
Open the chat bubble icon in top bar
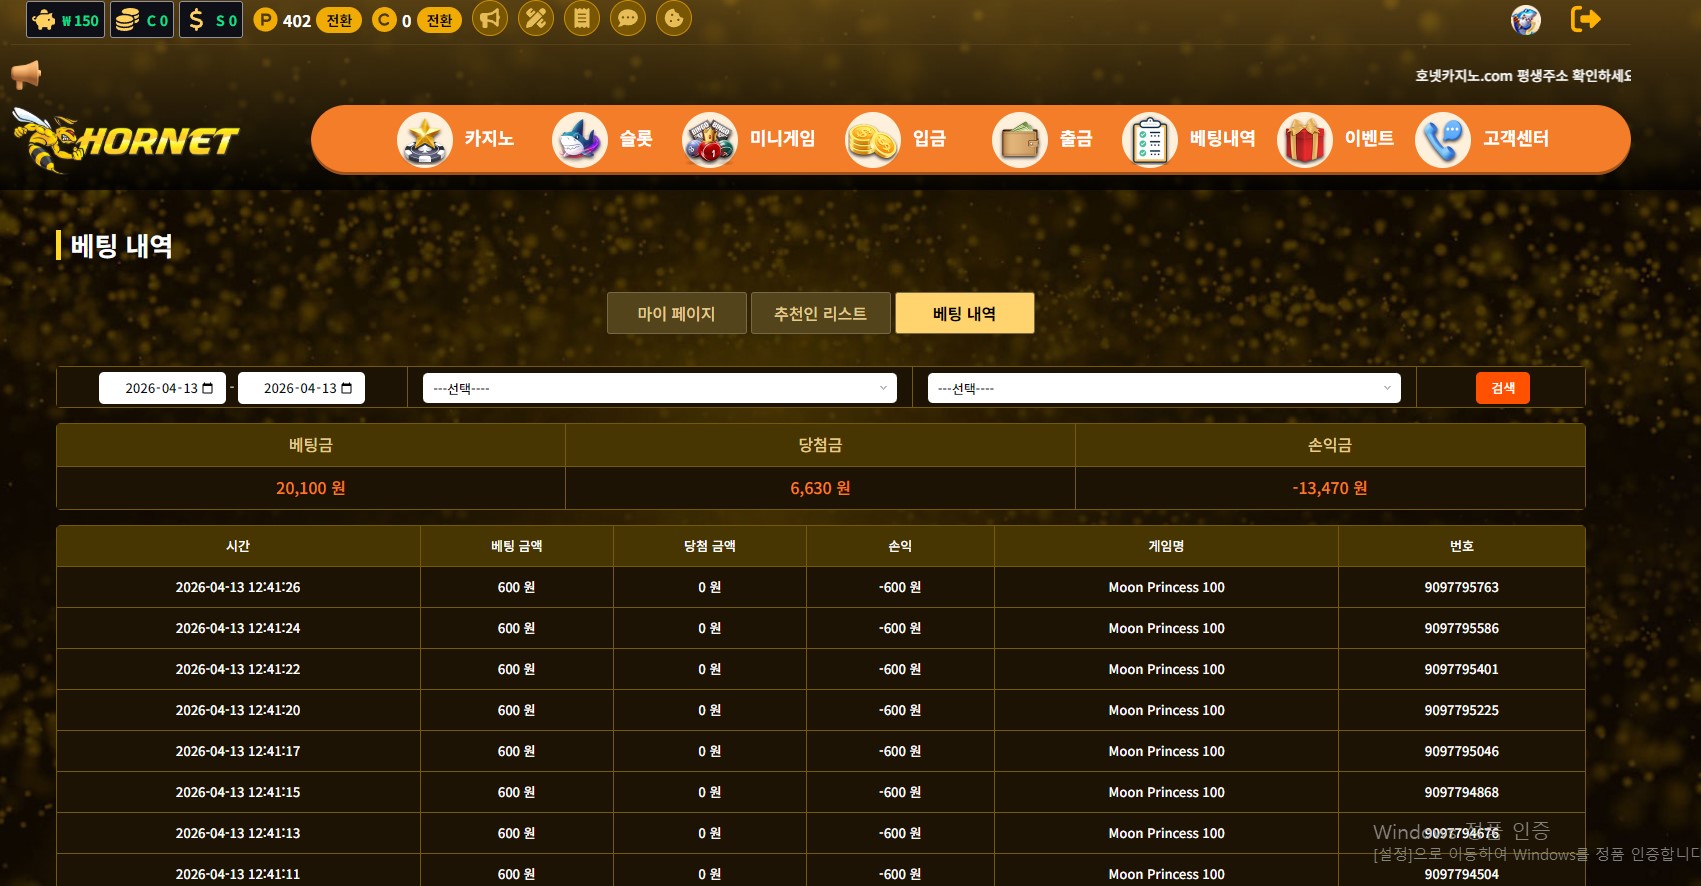coord(628,19)
